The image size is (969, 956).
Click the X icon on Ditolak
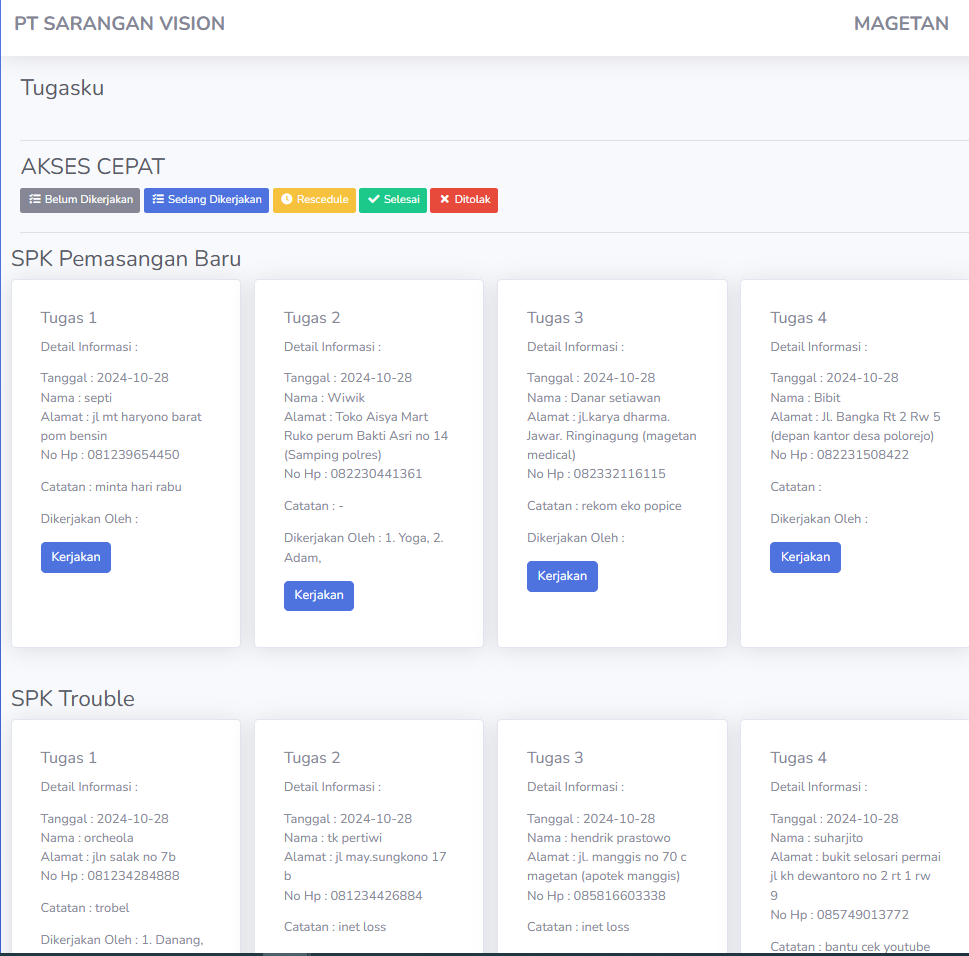coord(444,199)
